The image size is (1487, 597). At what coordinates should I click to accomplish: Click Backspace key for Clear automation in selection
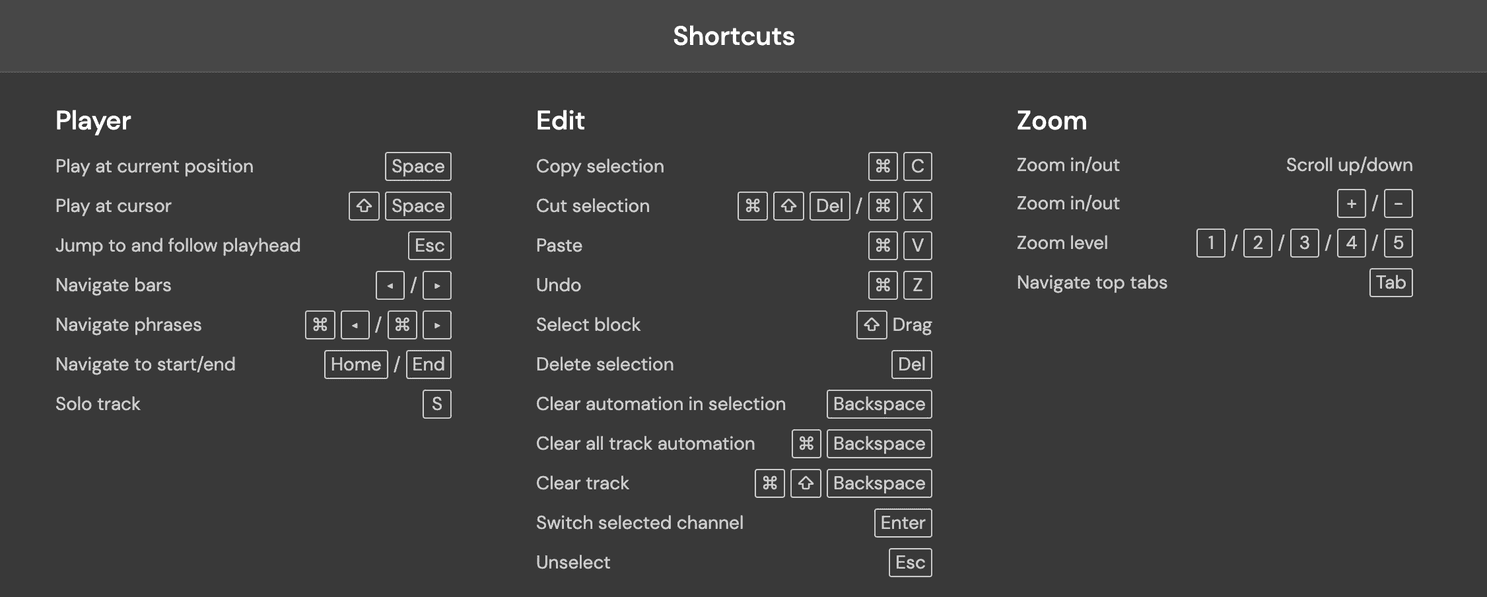pos(879,404)
